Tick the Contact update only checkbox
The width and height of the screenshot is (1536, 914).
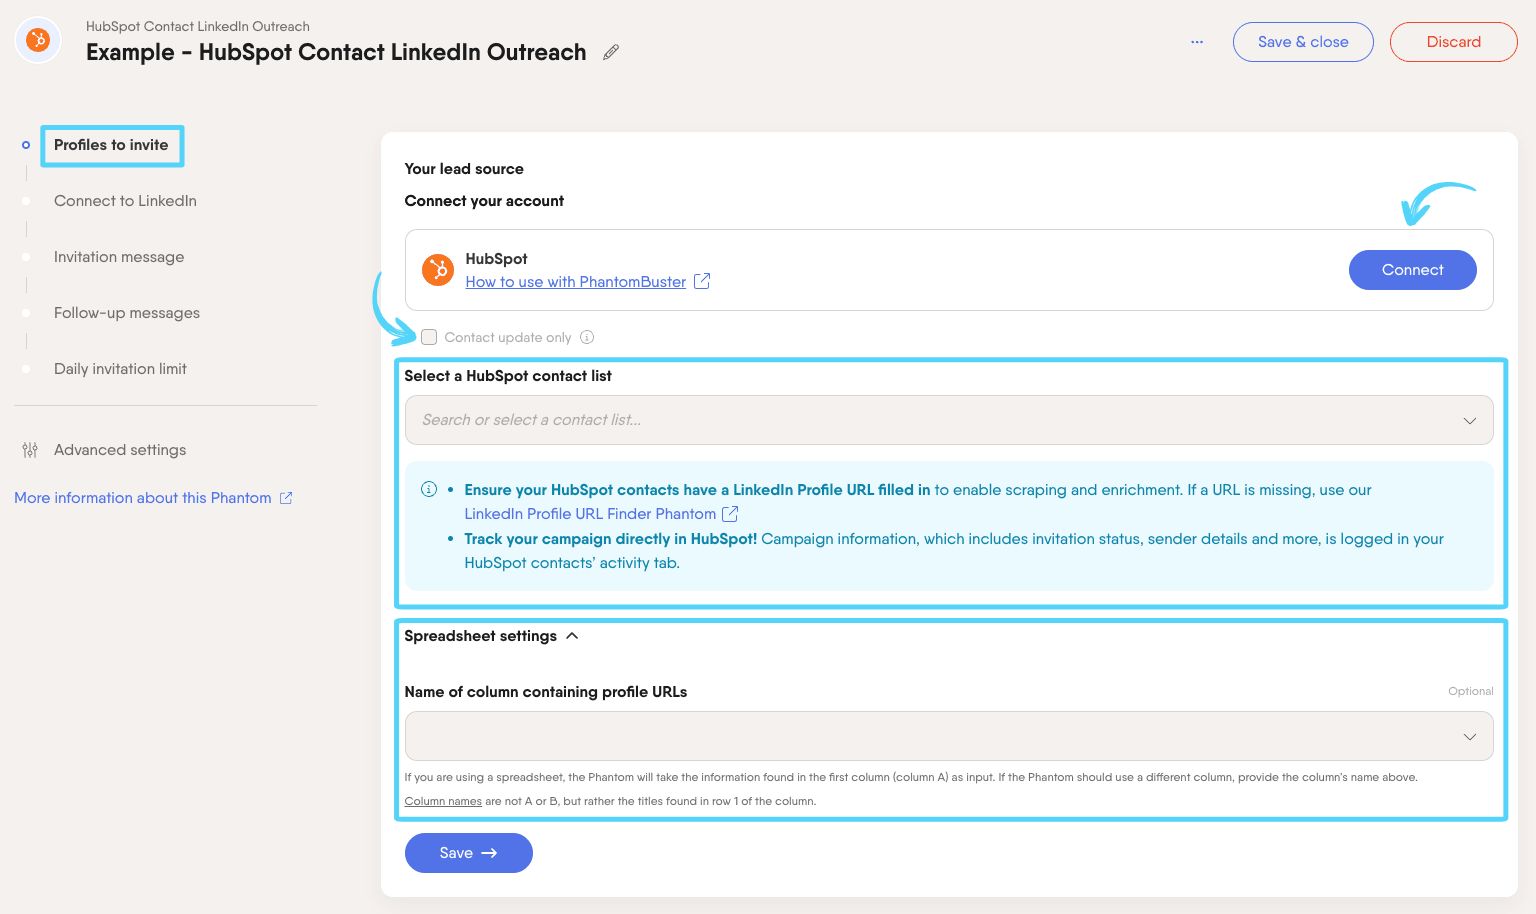coord(429,337)
